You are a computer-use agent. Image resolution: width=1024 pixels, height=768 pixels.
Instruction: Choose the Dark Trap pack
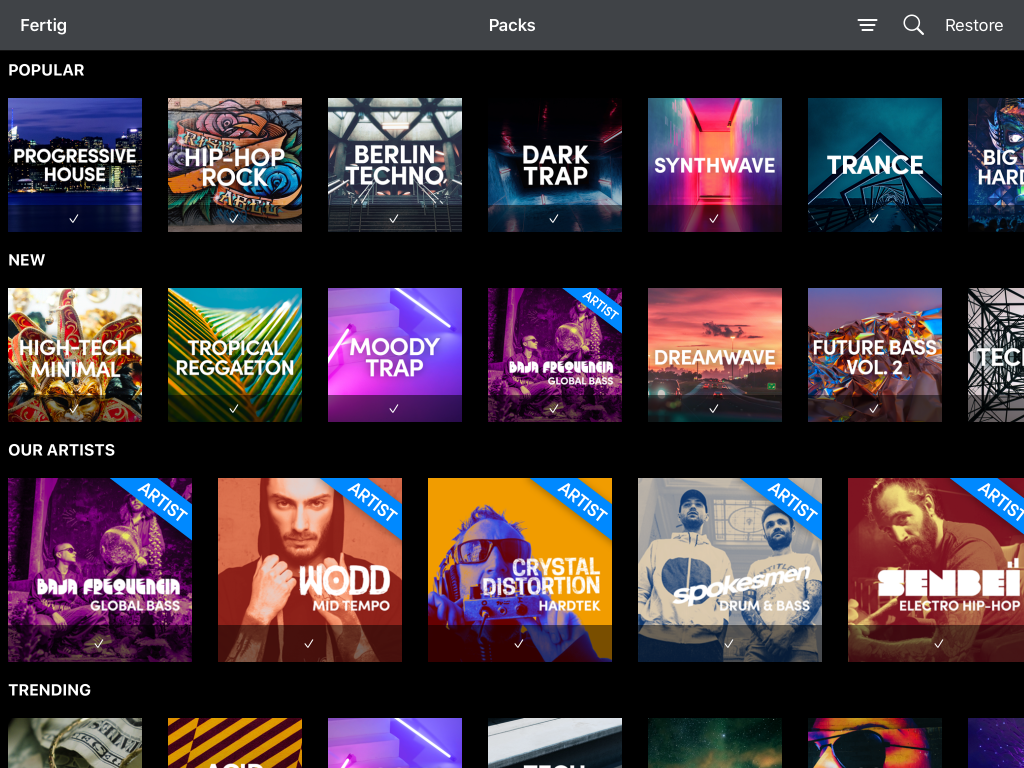(555, 164)
